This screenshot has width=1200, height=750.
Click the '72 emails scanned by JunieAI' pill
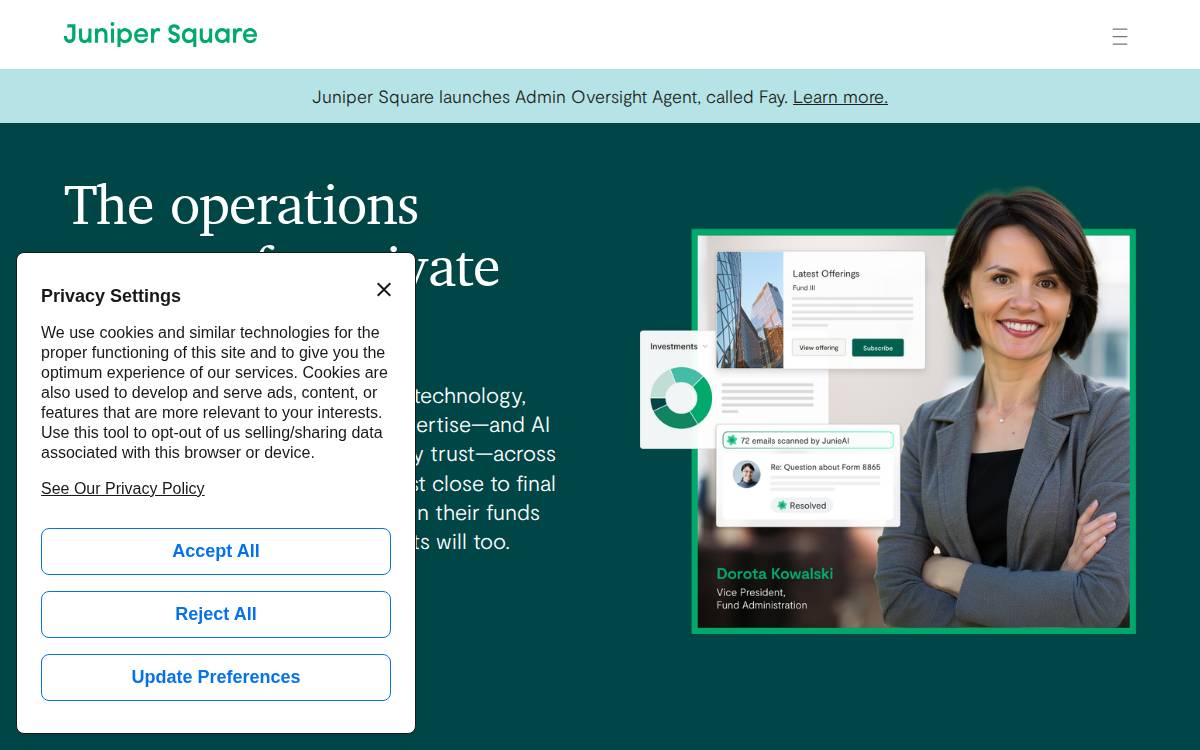click(x=808, y=440)
